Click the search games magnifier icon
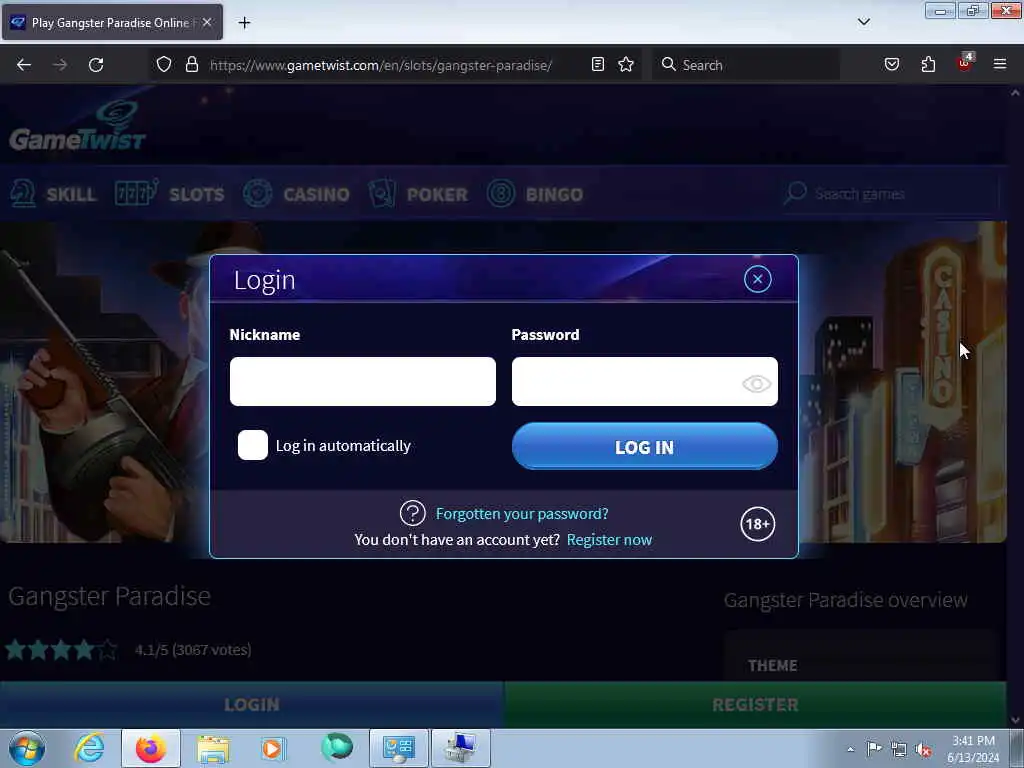 (795, 193)
